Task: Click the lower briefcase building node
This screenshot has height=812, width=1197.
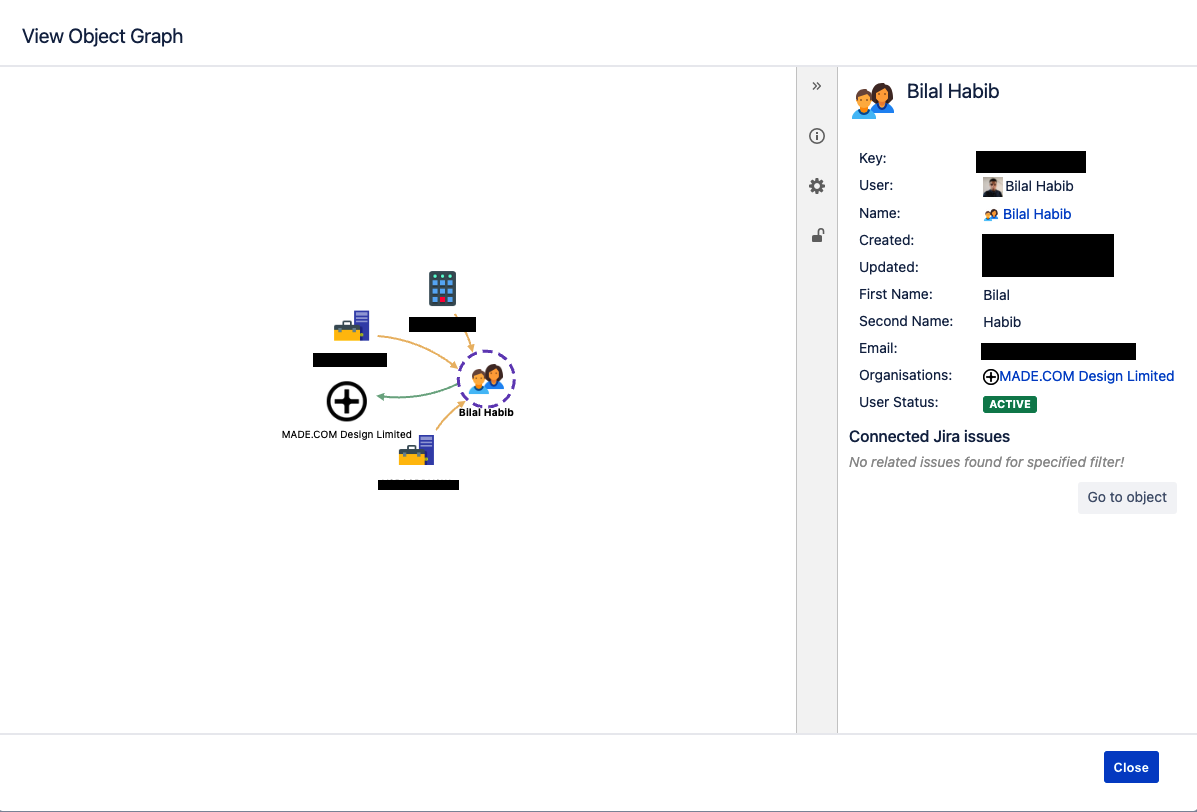Action: tap(416, 451)
